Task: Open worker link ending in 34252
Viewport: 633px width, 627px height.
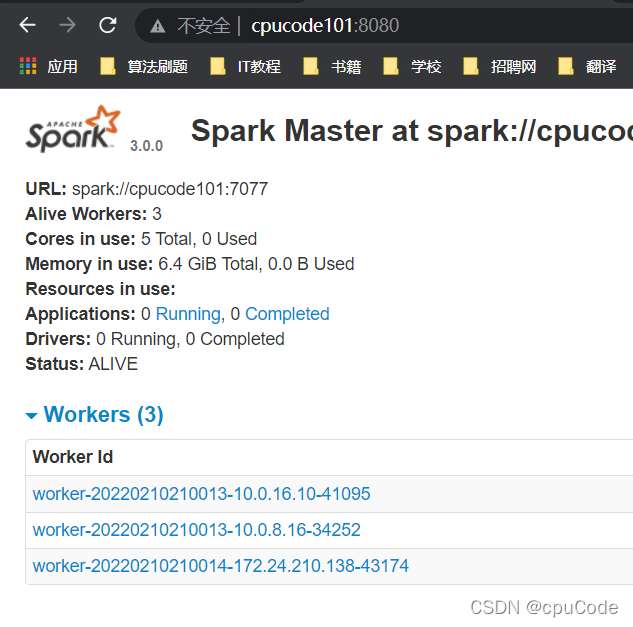Action: [x=196, y=530]
